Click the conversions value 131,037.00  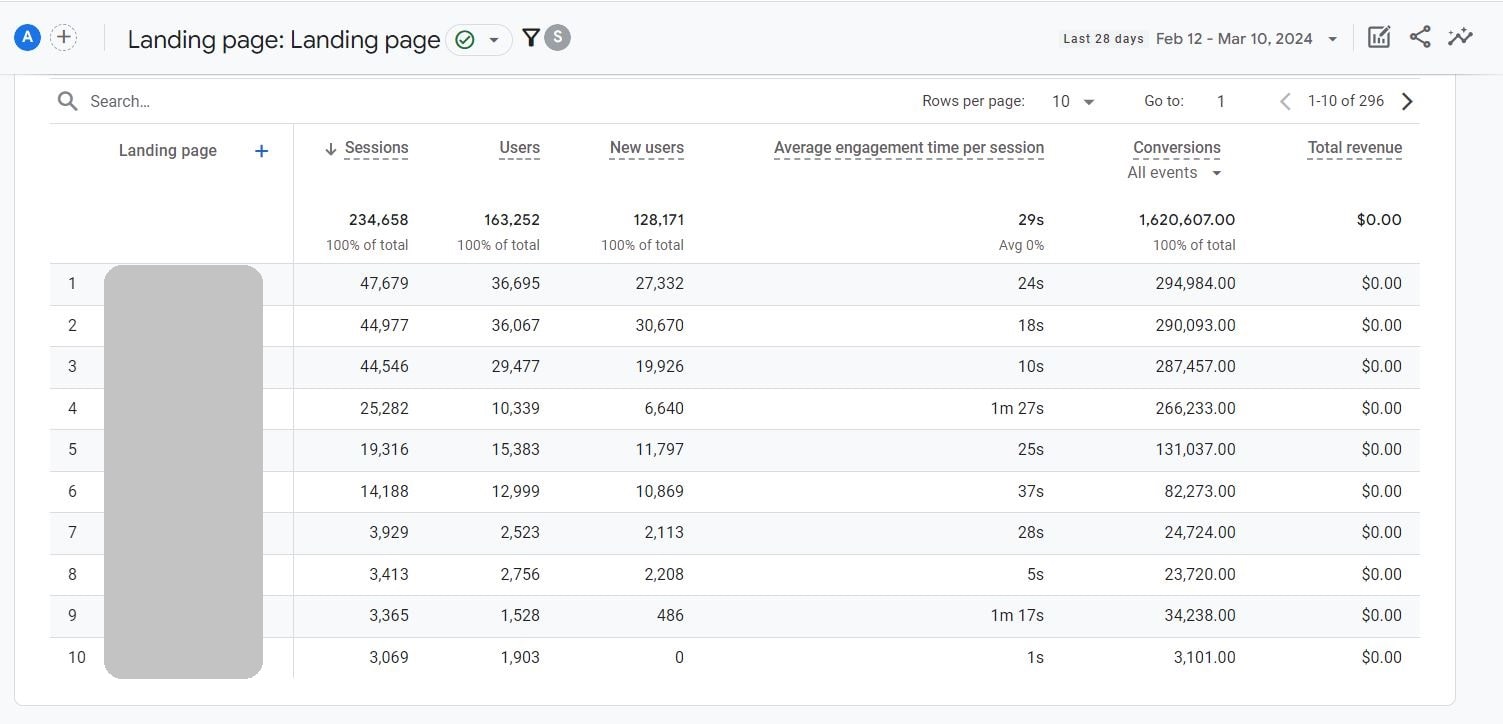coord(1195,450)
